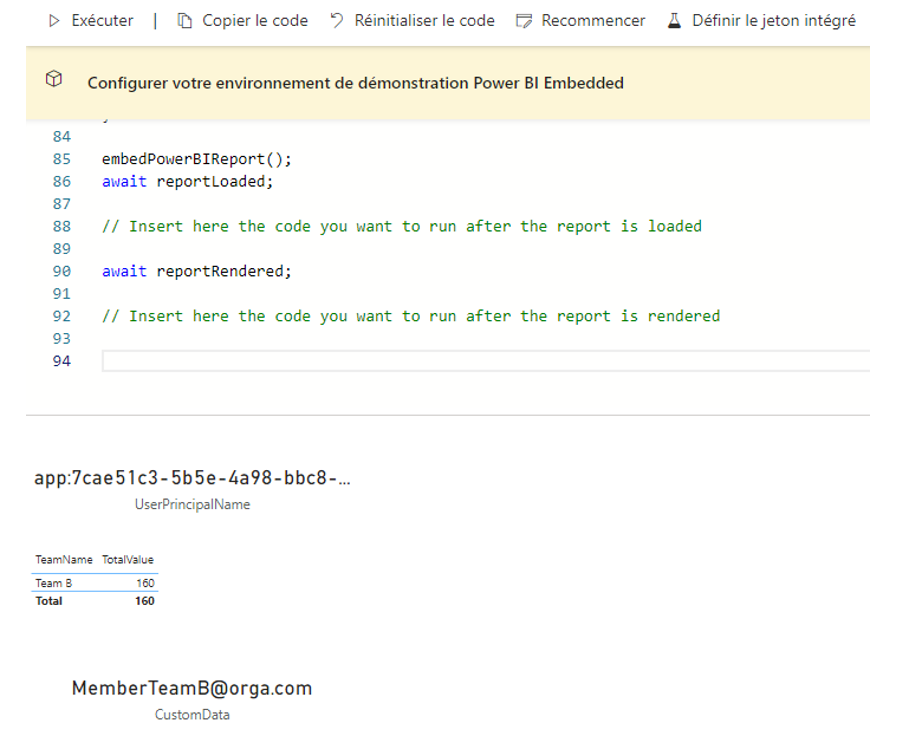Click line number 94 in the gutter
The image size is (897, 744).
click(x=62, y=361)
